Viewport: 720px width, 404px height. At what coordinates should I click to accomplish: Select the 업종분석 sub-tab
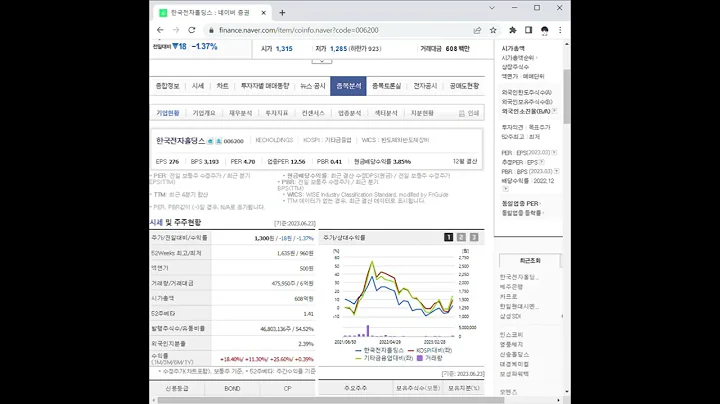pyautogui.click(x=349, y=113)
